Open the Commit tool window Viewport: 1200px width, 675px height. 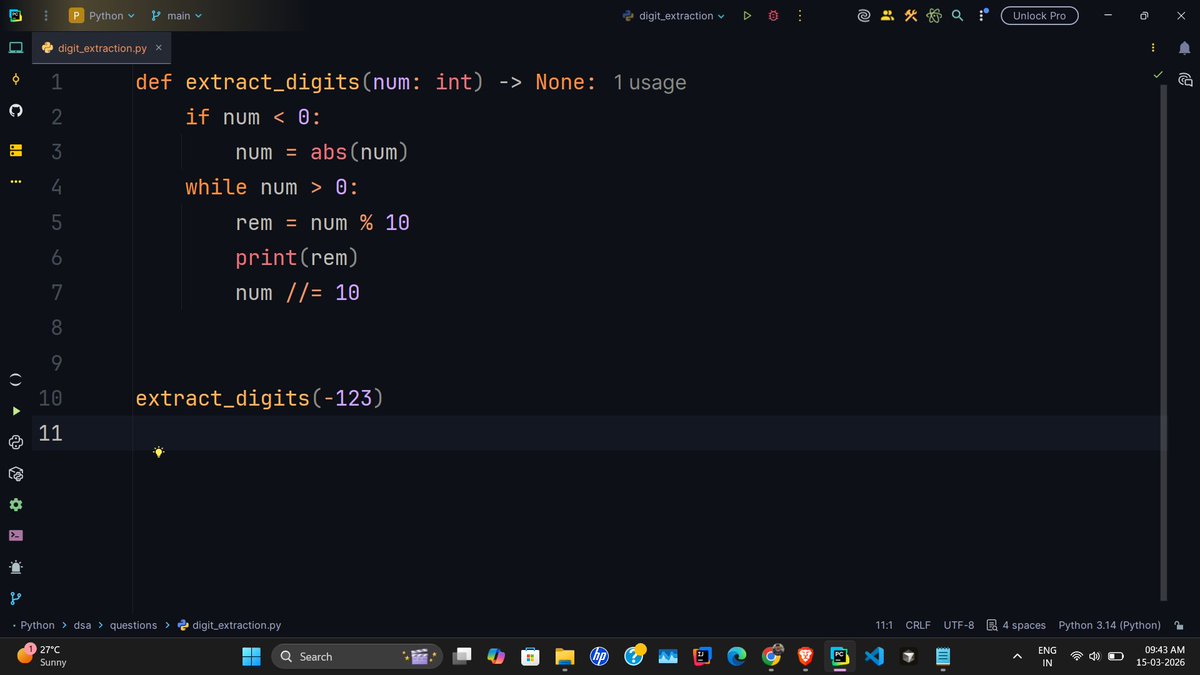pos(15,78)
